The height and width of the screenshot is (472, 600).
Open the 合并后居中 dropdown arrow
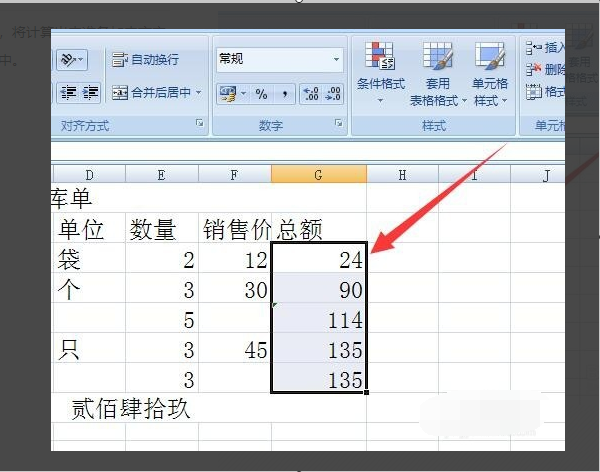pyautogui.click(x=199, y=92)
